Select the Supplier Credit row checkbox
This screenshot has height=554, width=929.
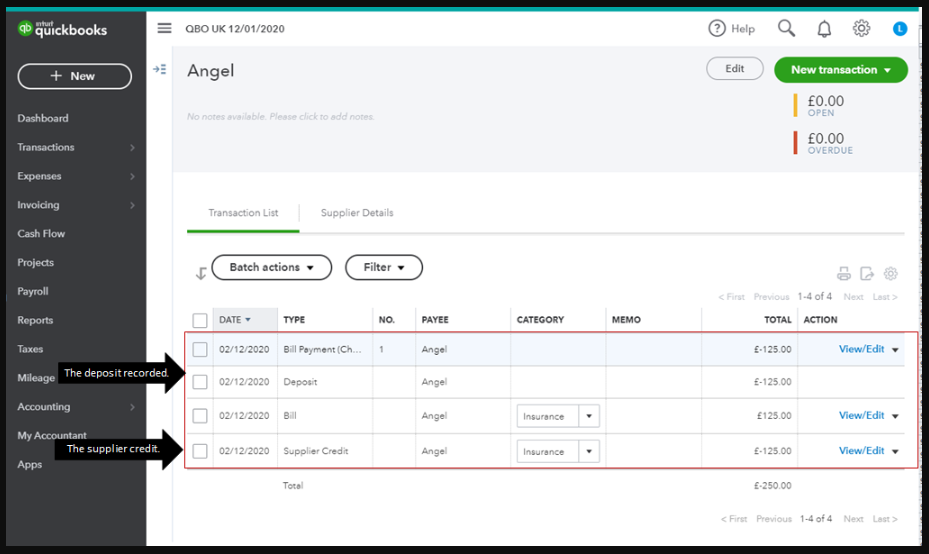click(200, 451)
